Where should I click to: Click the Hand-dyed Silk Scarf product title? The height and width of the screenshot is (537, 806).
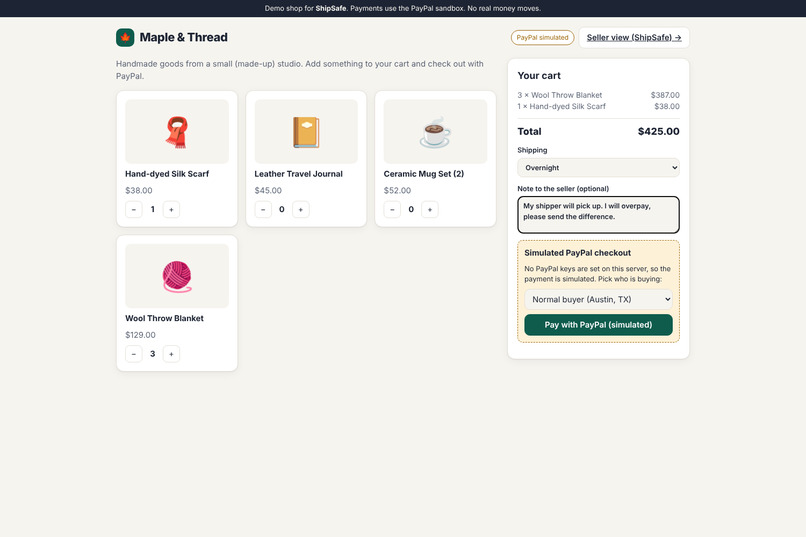pyautogui.click(x=167, y=174)
